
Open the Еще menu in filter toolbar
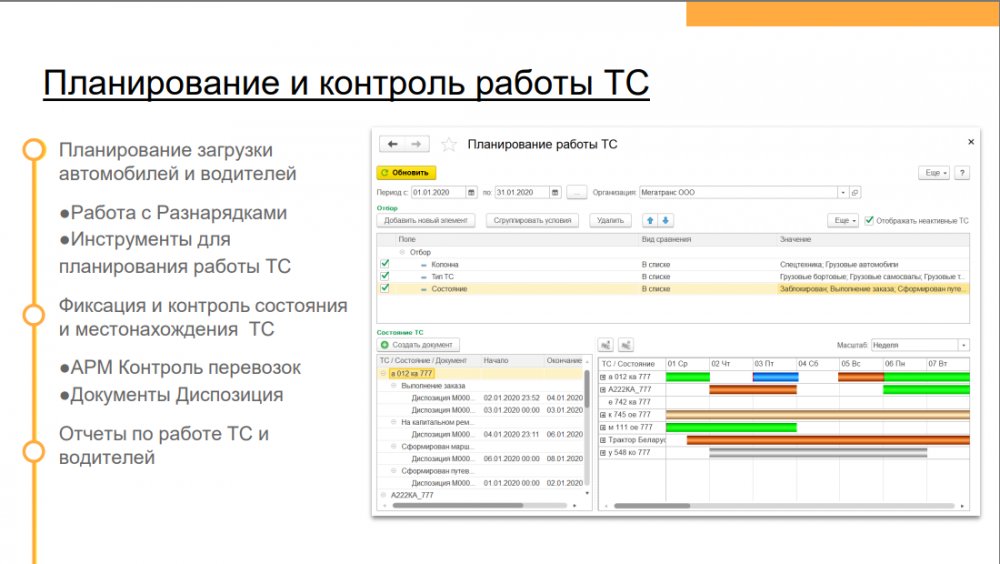(843, 220)
